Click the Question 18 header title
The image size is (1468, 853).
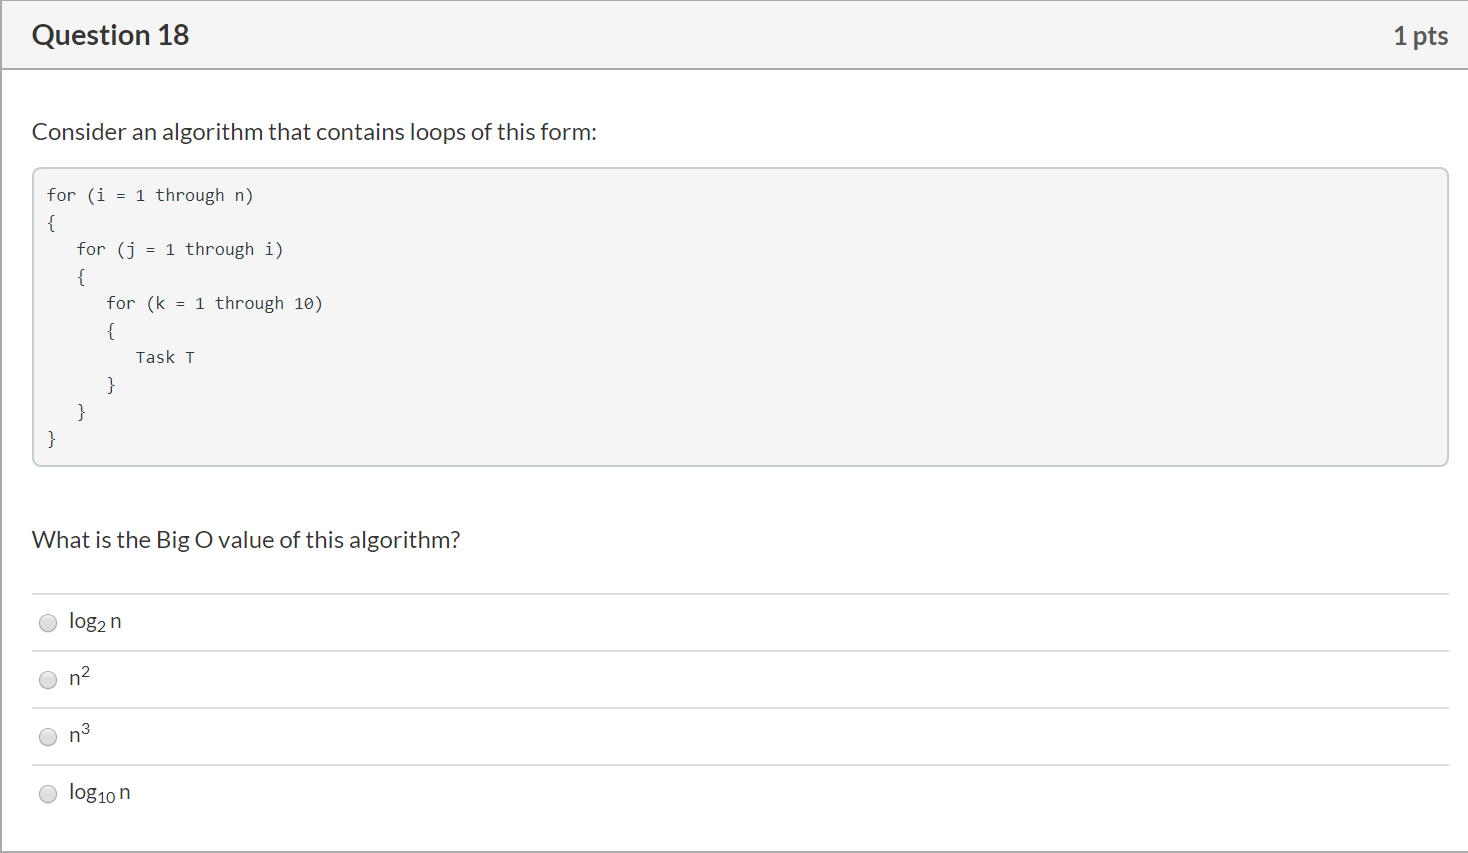click(x=110, y=35)
